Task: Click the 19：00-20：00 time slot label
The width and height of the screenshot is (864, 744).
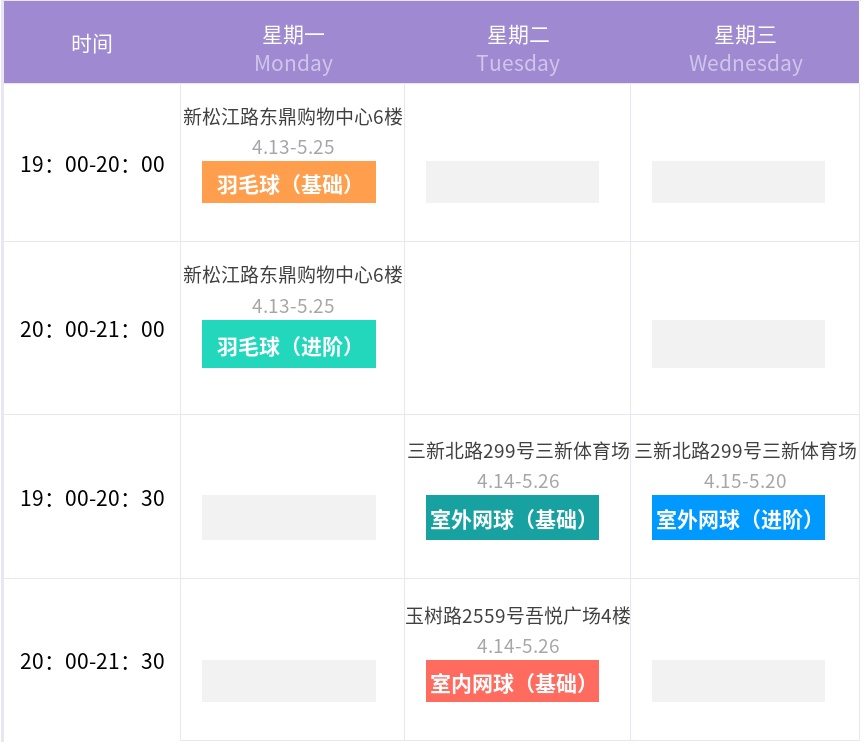Action: pos(92,164)
